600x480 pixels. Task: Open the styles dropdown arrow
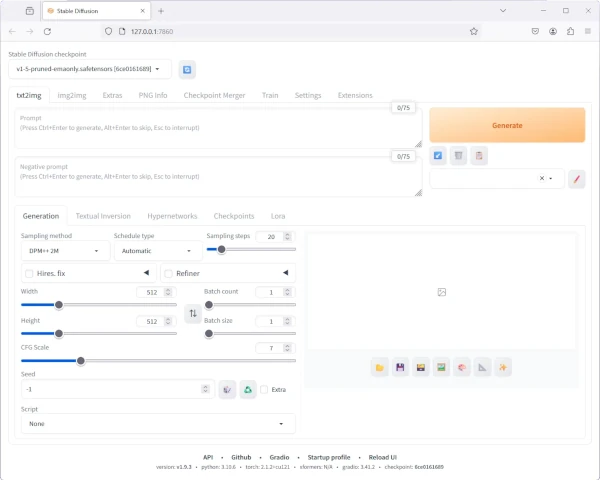[x=551, y=178]
